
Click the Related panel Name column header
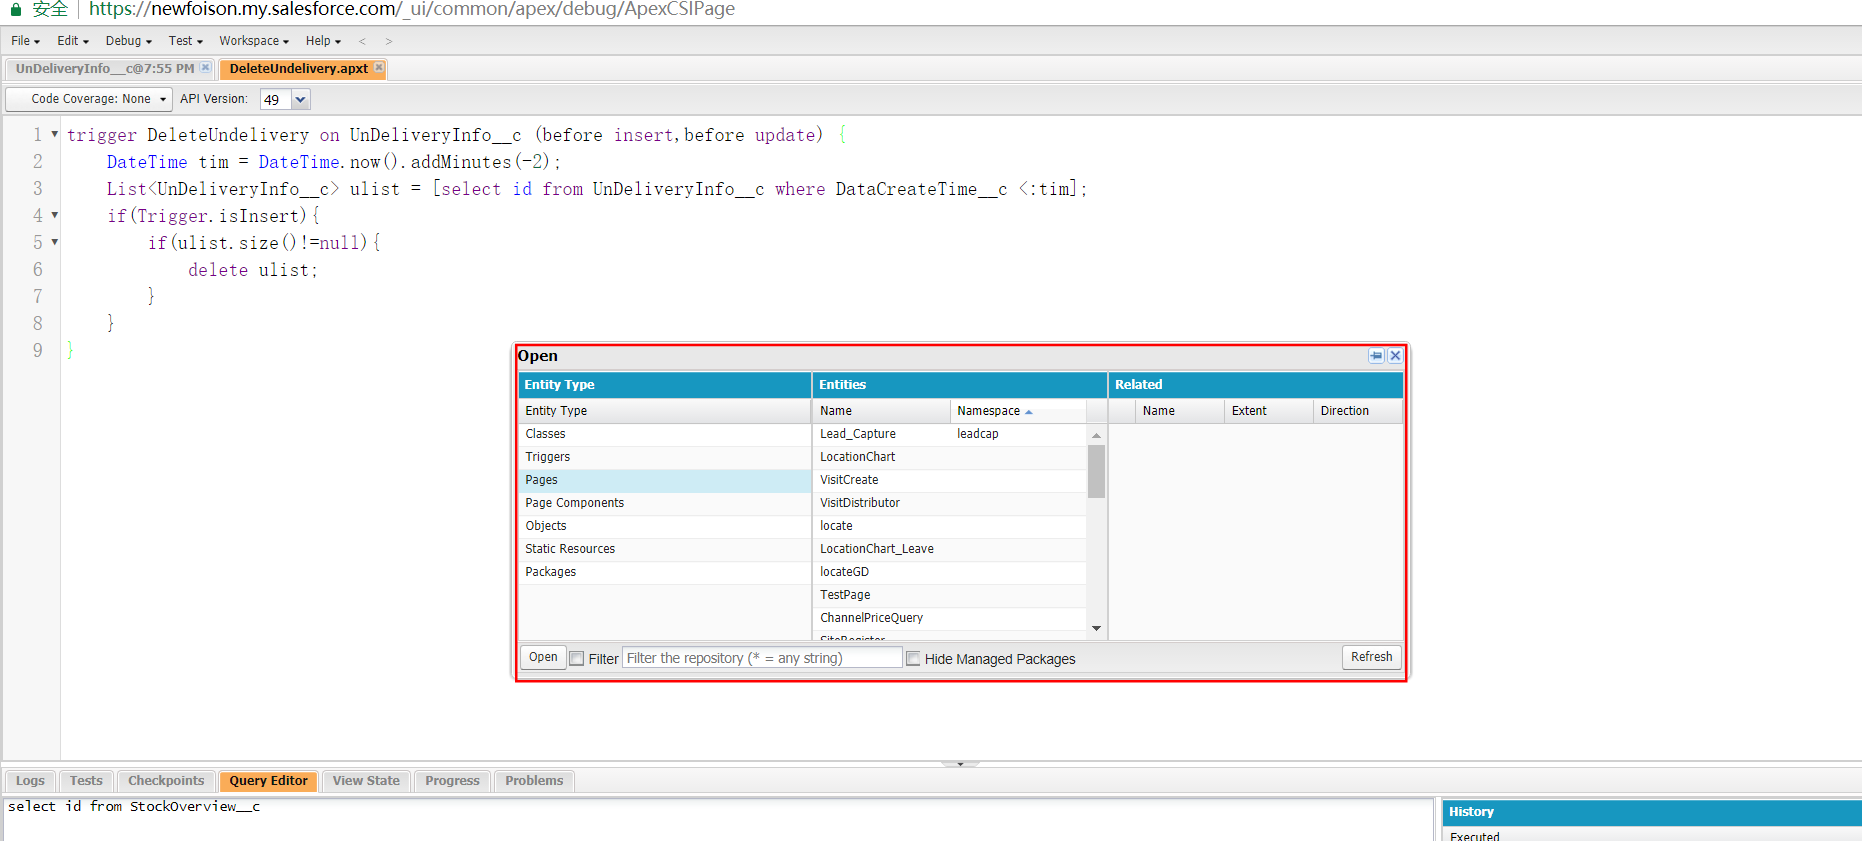(x=1179, y=411)
